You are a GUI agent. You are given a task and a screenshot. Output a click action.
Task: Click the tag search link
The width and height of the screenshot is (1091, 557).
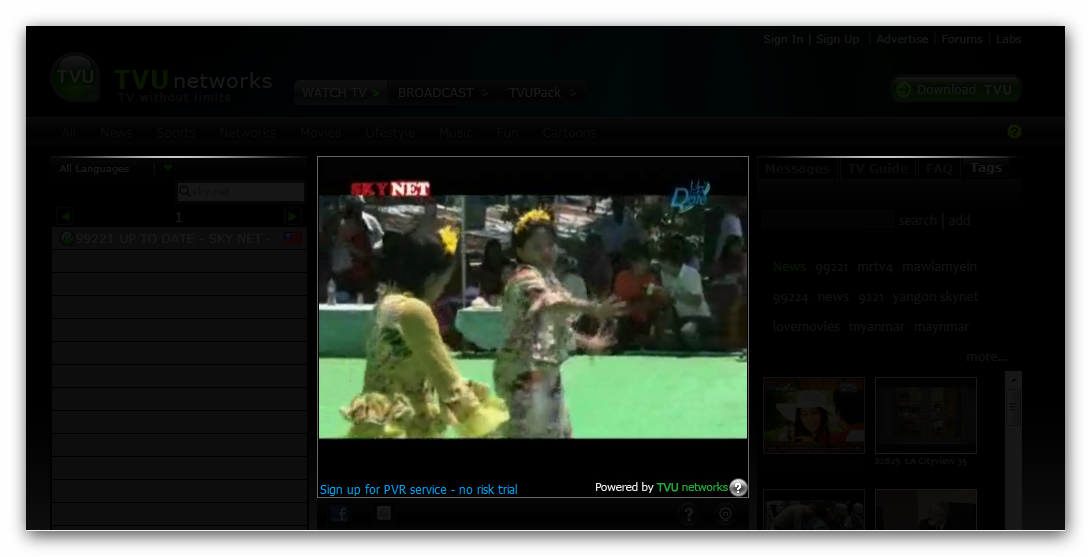(917, 220)
